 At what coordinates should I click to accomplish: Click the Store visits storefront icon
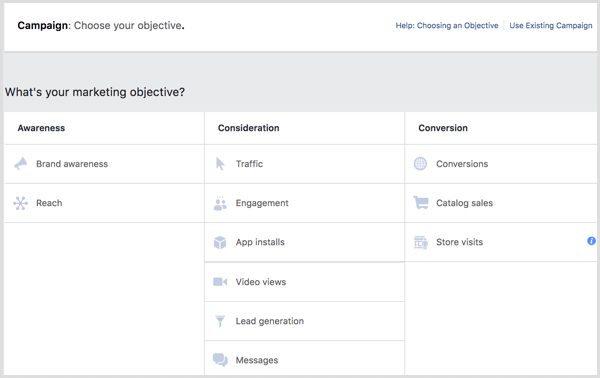click(421, 242)
